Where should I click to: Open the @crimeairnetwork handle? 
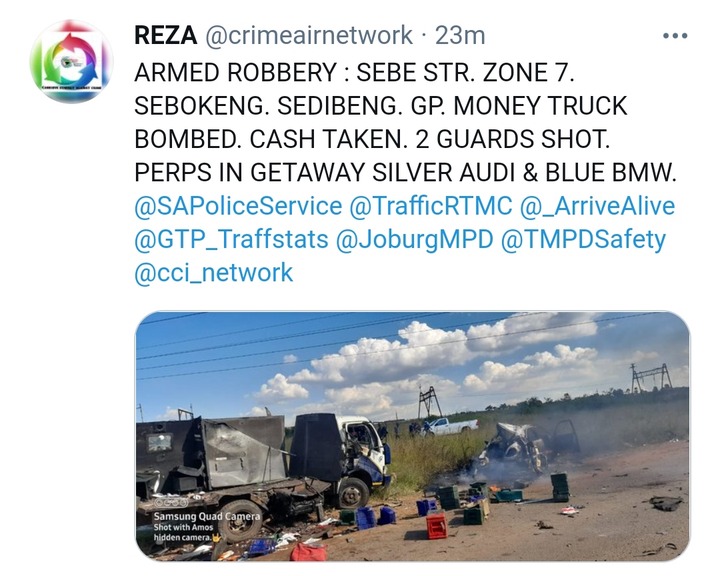308,35
